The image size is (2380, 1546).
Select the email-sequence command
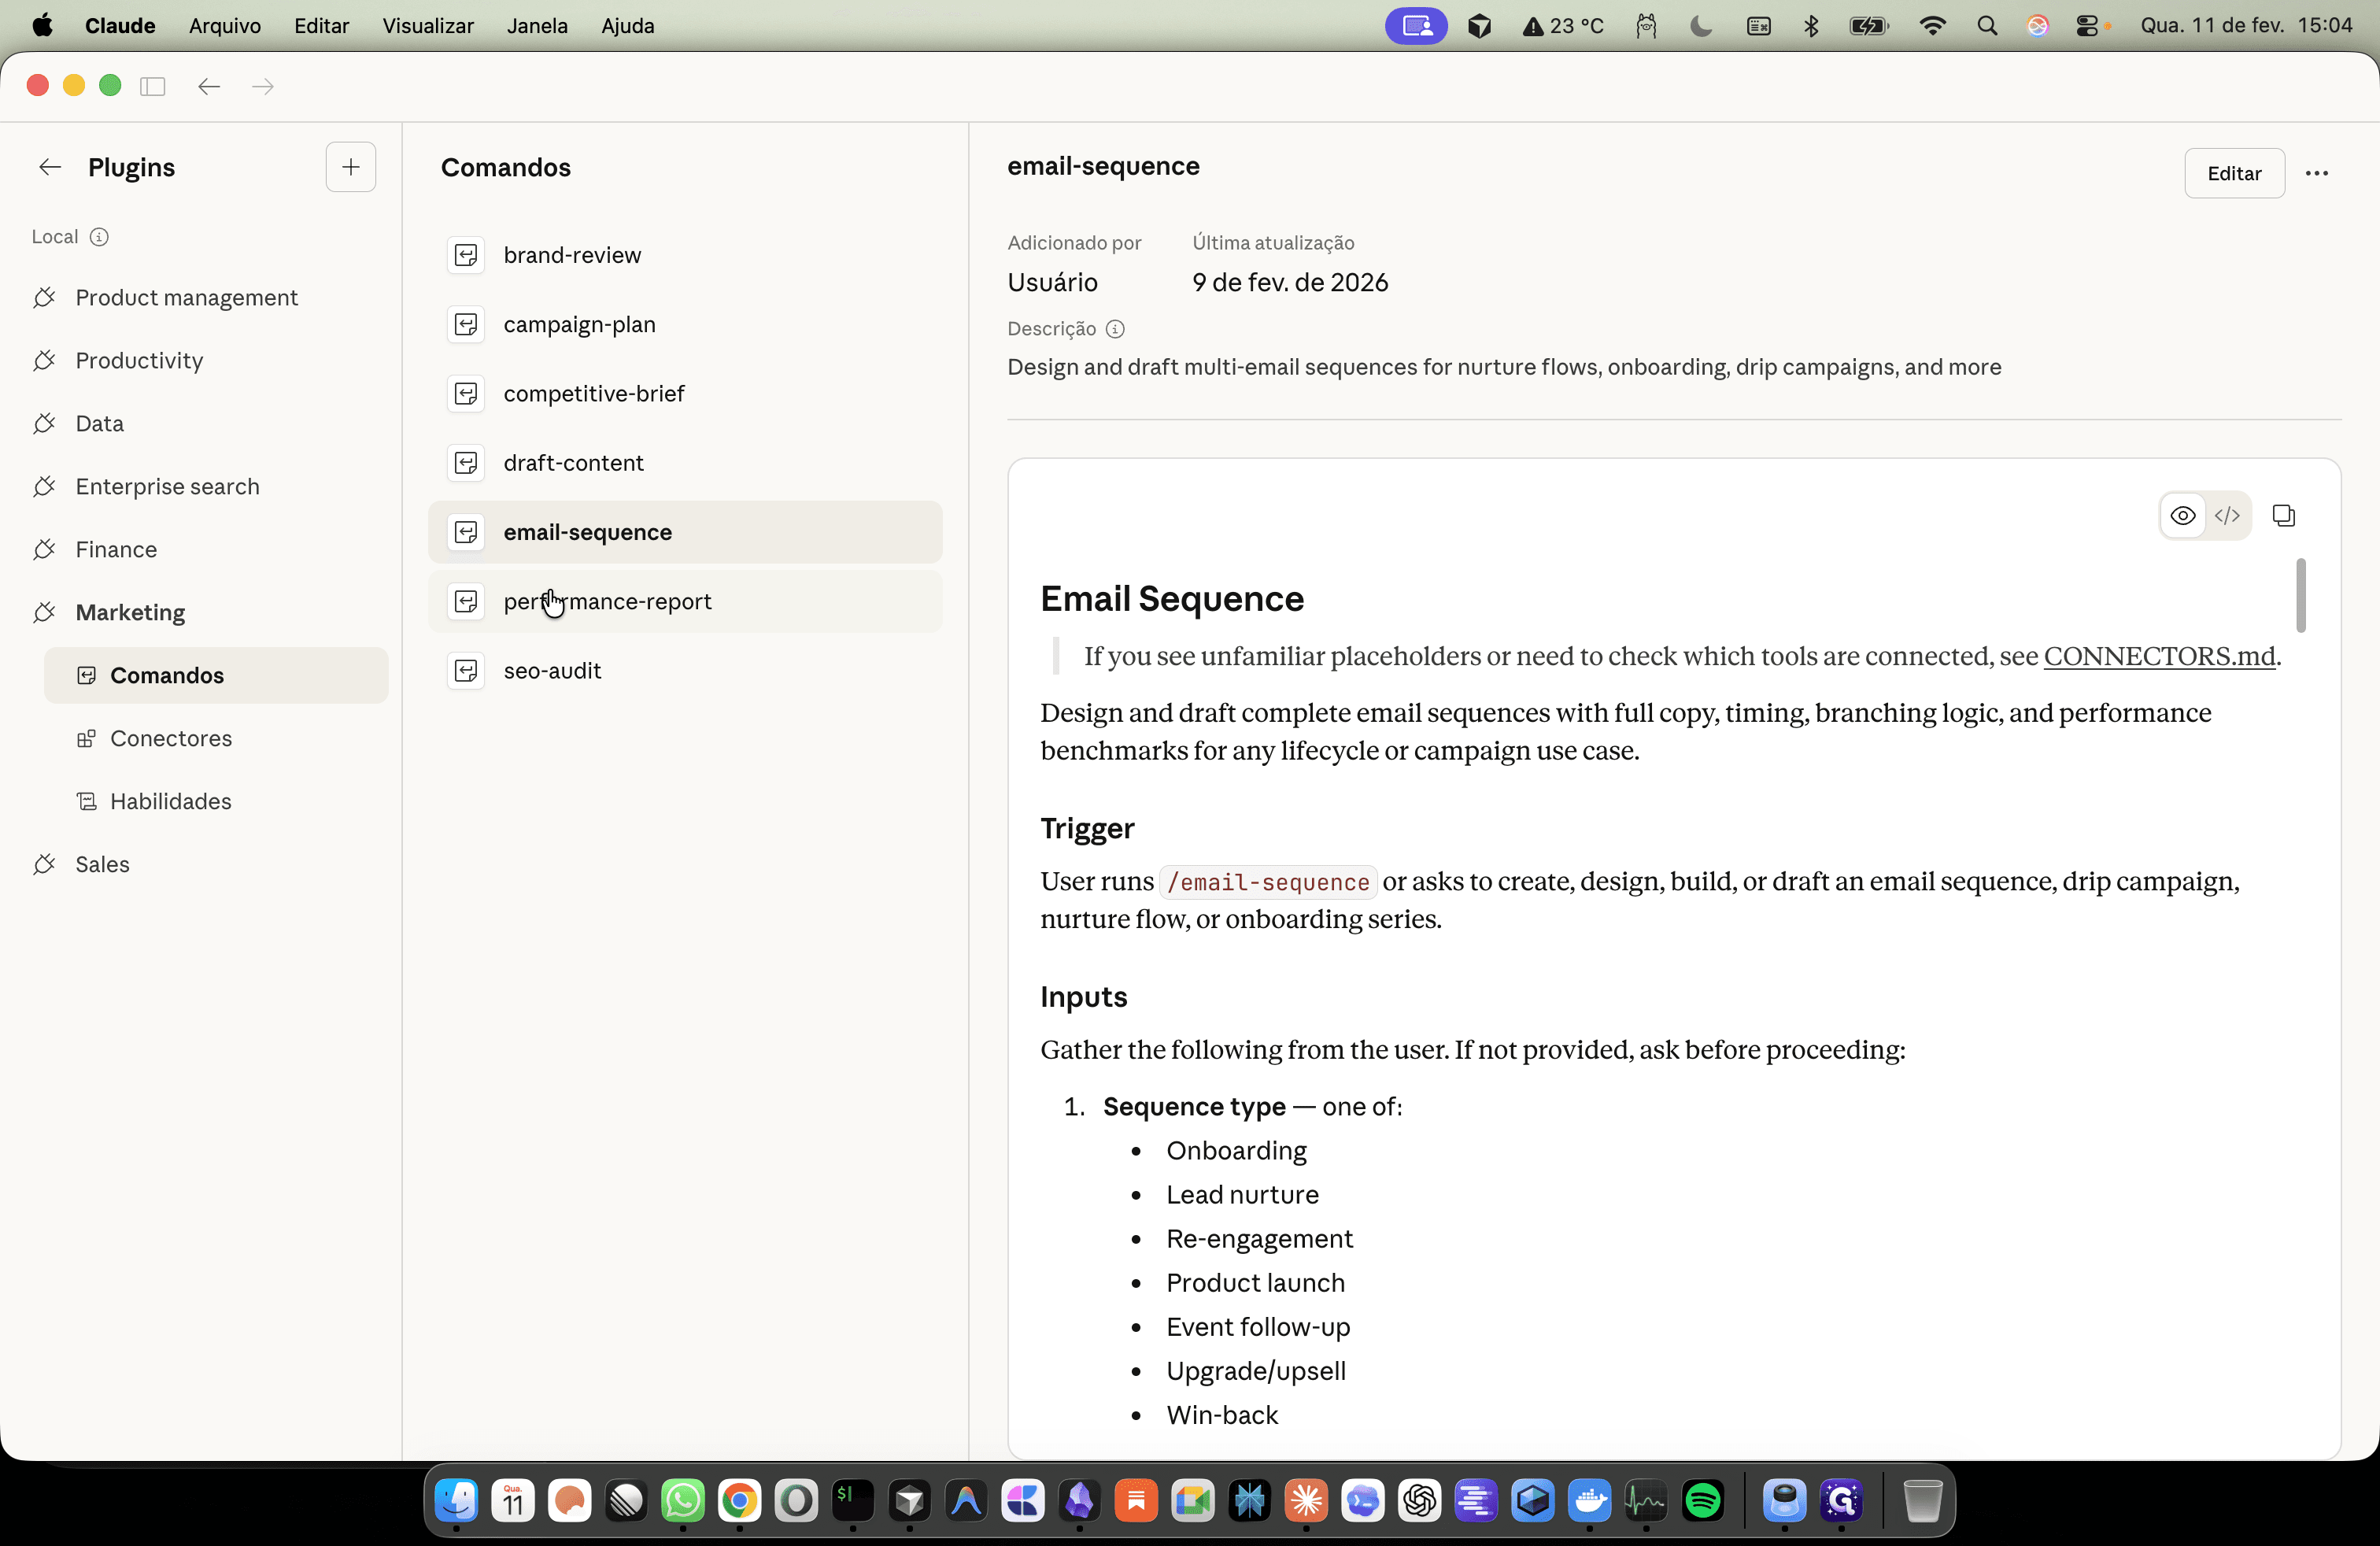pyautogui.click(x=685, y=532)
